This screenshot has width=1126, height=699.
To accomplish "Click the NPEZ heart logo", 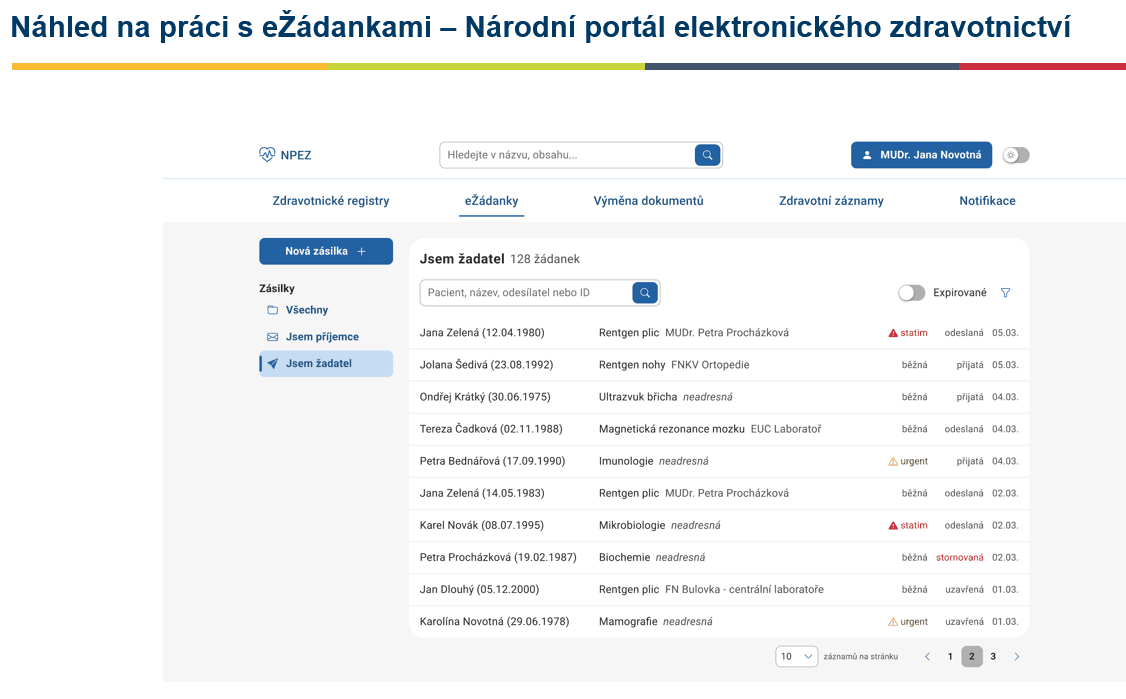I will 267,155.
